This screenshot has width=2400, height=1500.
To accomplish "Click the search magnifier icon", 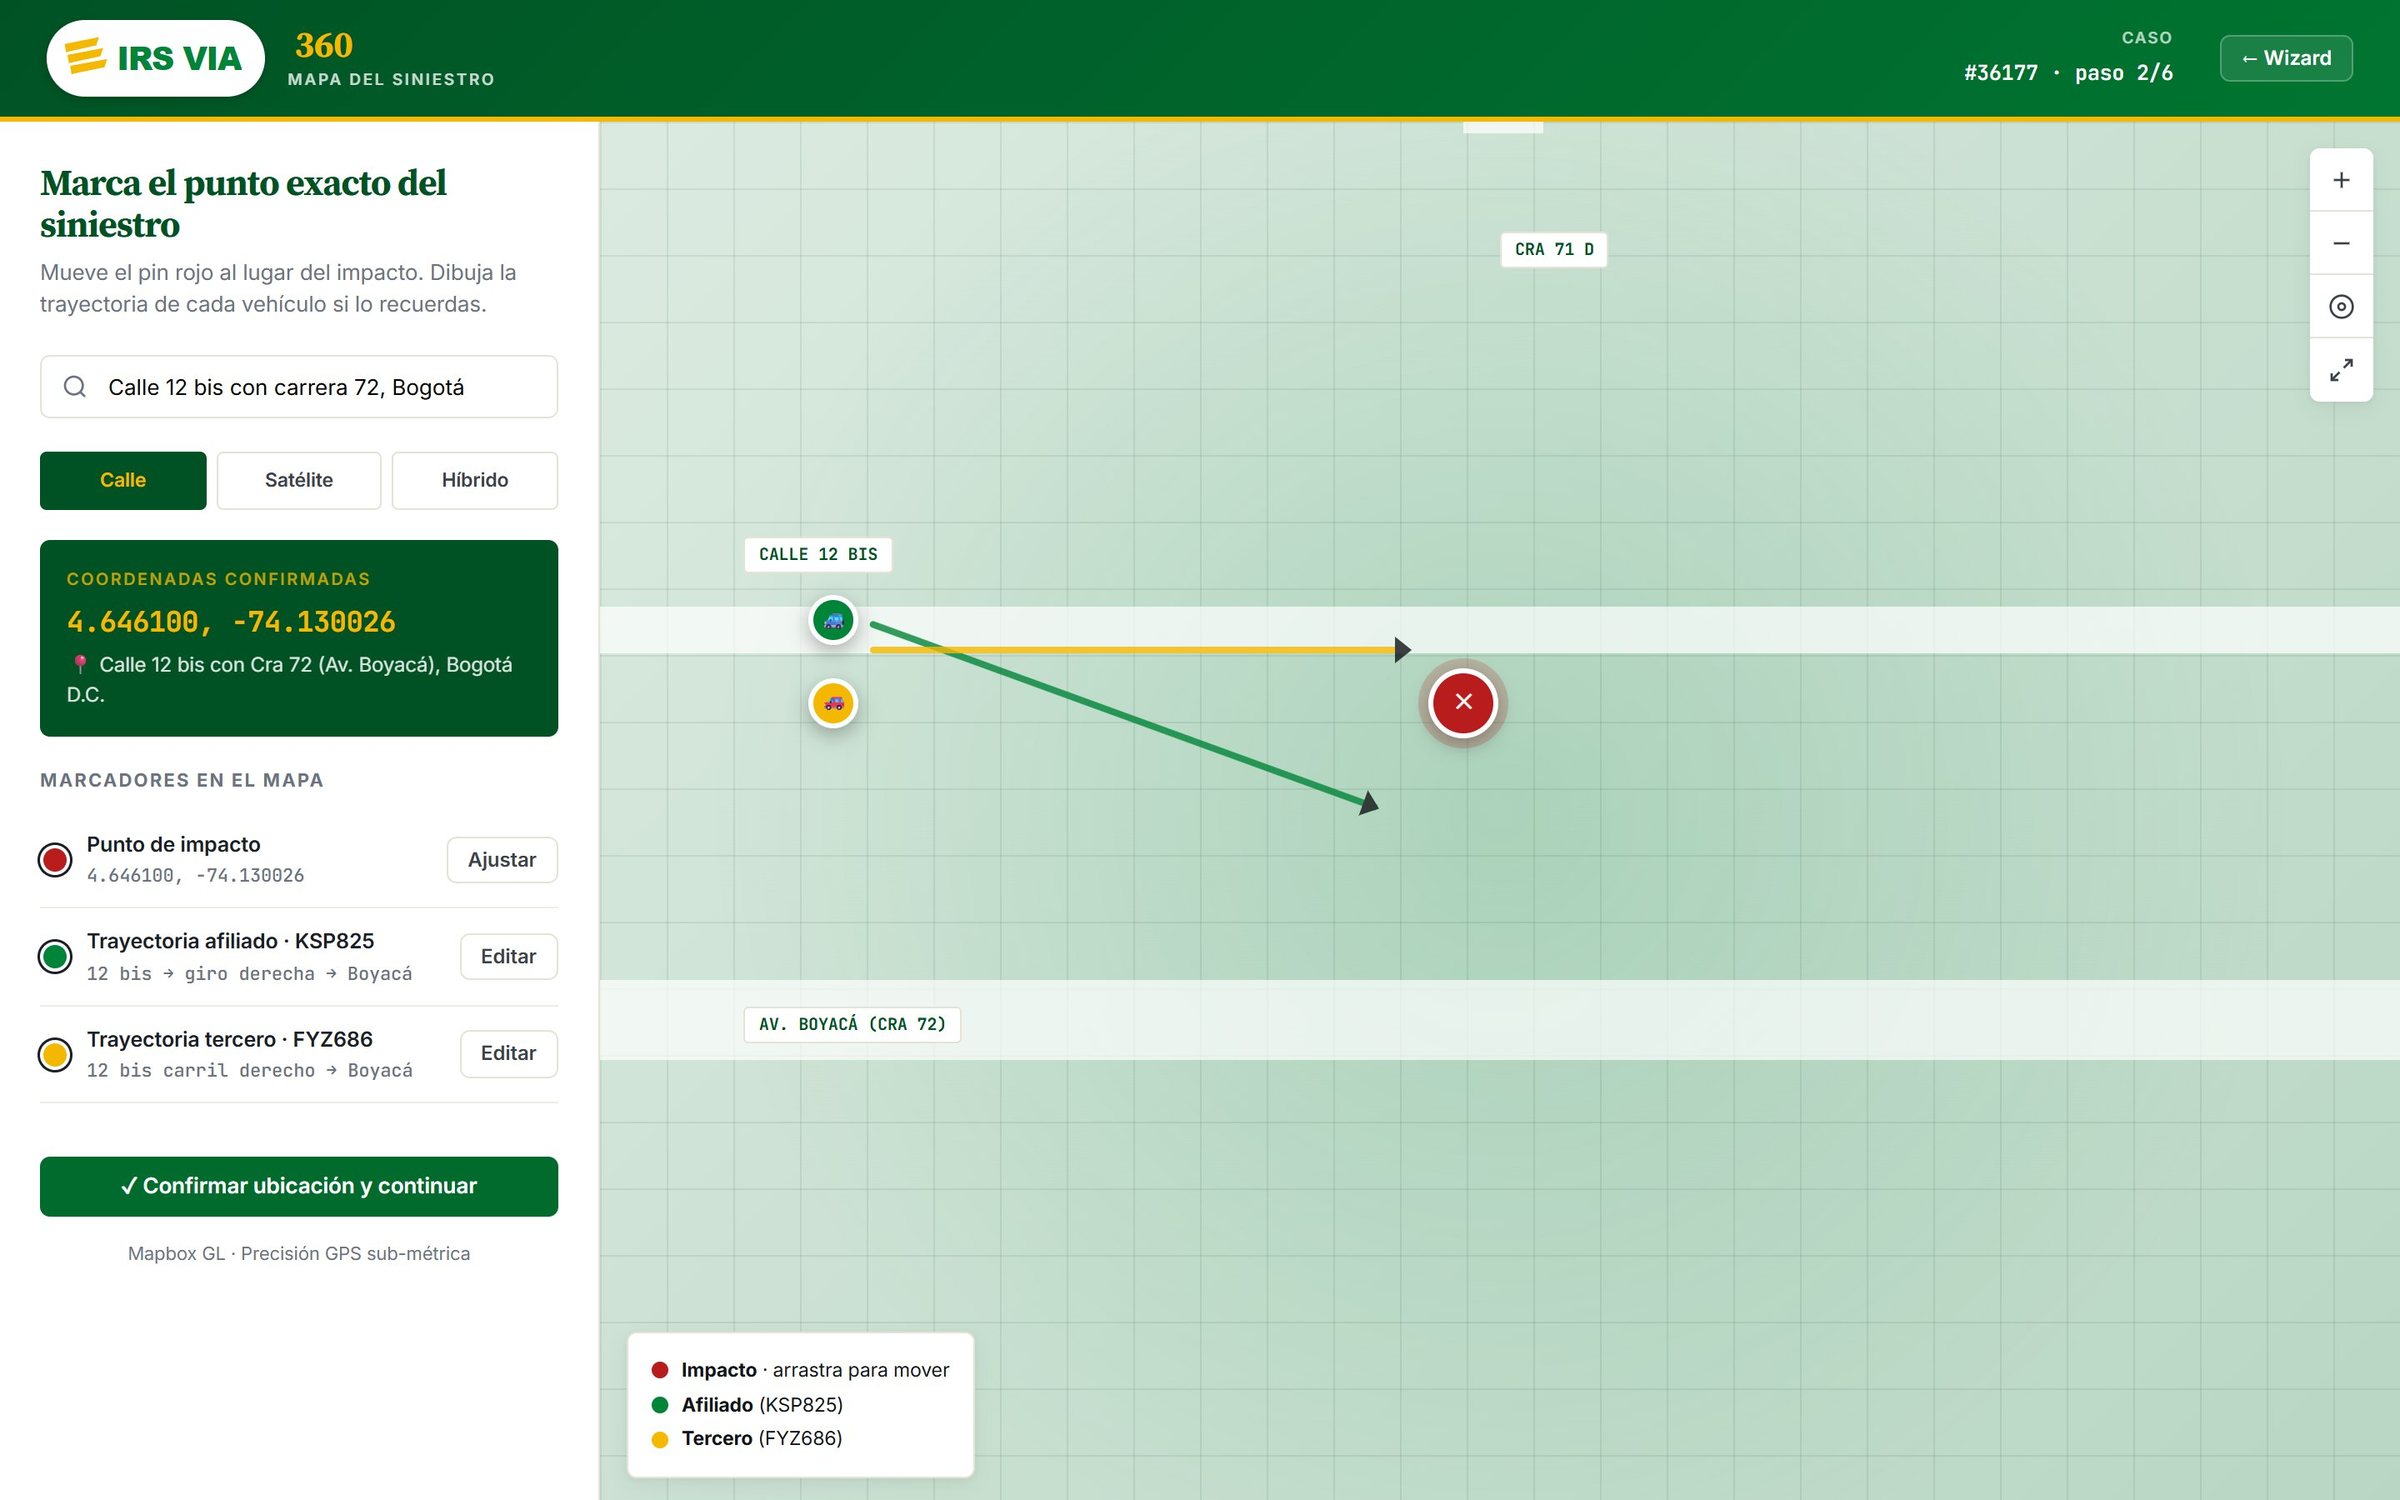I will tap(75, 387).
